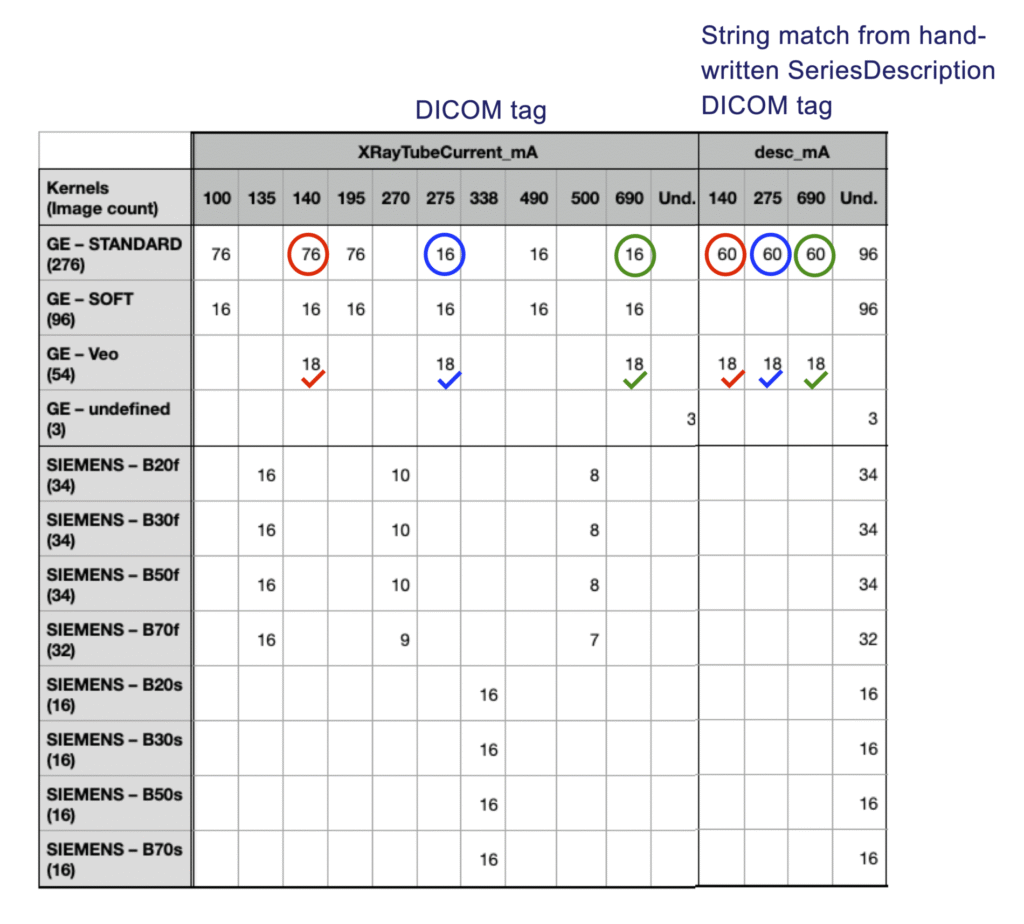Select the GE – STANDARD (276) row label
Image resolution: width=1024 pixels, height=924 pixels.
pos(115,254)
